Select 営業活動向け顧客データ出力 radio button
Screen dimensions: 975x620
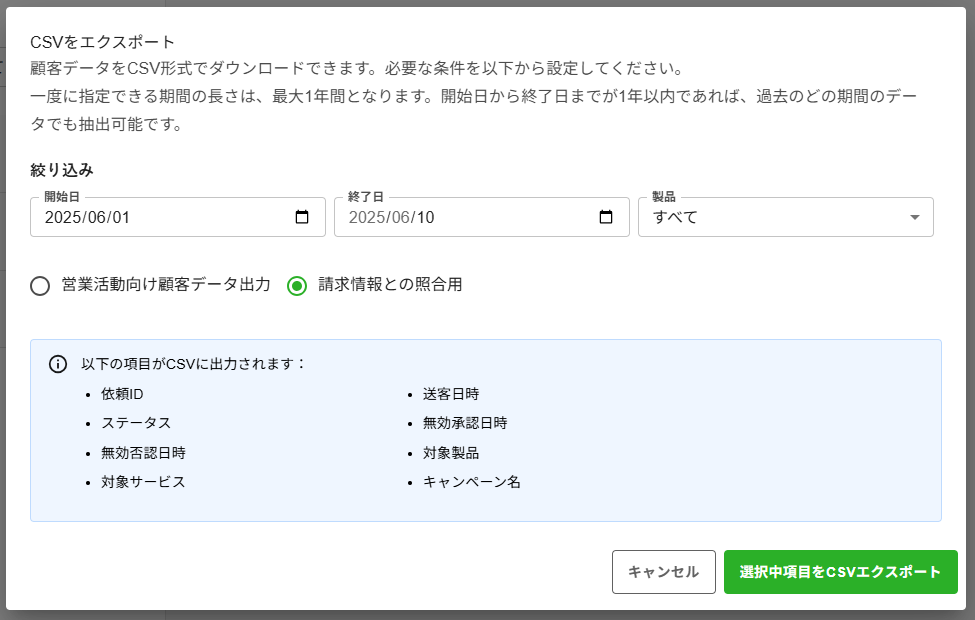coord(40,286)
